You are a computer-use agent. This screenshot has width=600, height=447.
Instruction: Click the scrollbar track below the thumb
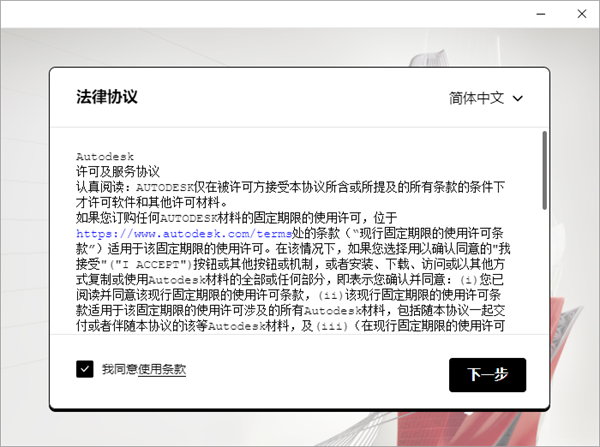544,290
